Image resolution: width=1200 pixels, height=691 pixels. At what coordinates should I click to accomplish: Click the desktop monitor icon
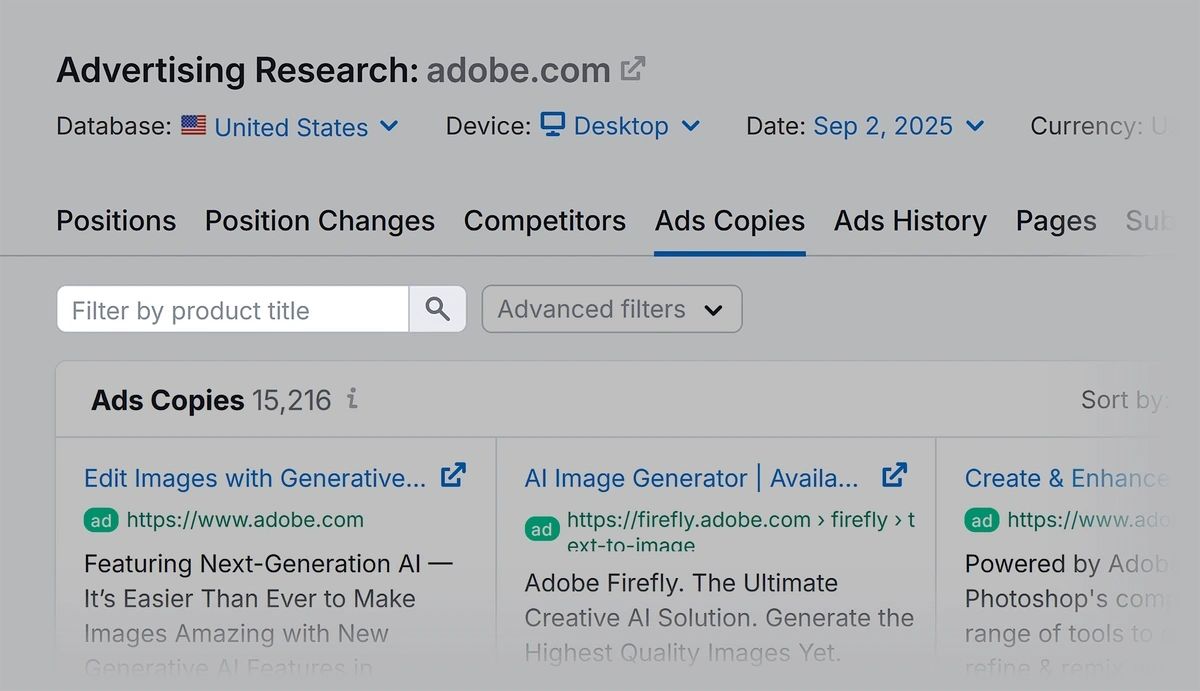(x=553, y=125)
